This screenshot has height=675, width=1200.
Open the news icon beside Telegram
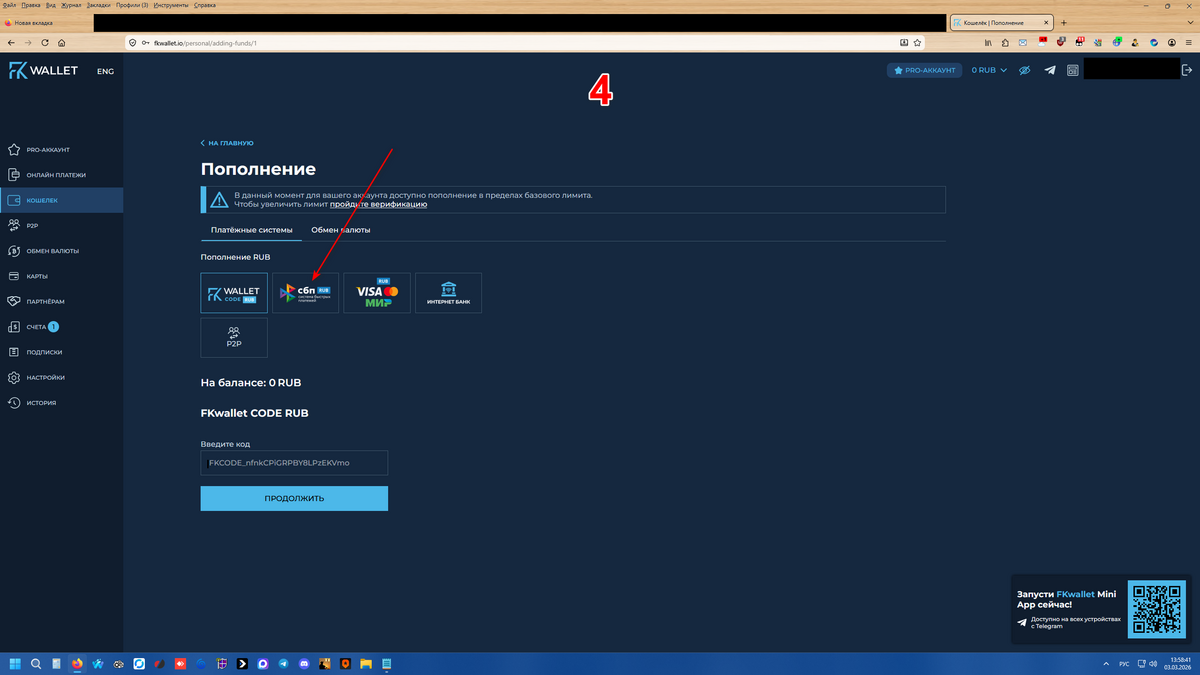(1073, 71)
